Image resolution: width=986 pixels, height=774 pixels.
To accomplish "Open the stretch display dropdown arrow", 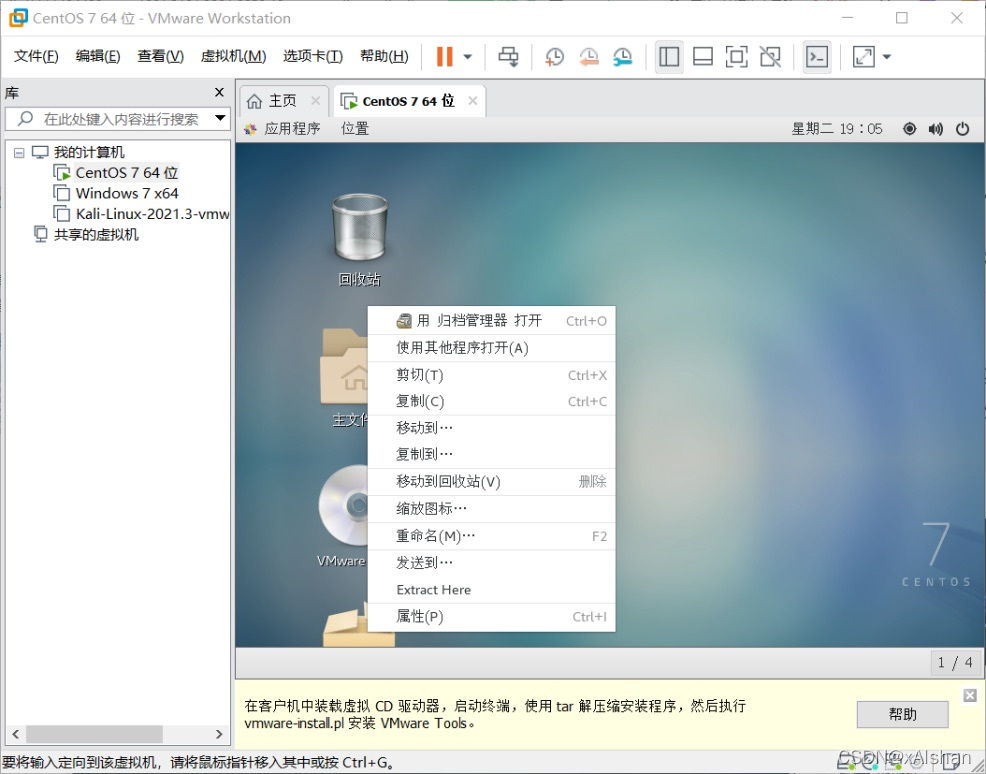I will 887,57.
